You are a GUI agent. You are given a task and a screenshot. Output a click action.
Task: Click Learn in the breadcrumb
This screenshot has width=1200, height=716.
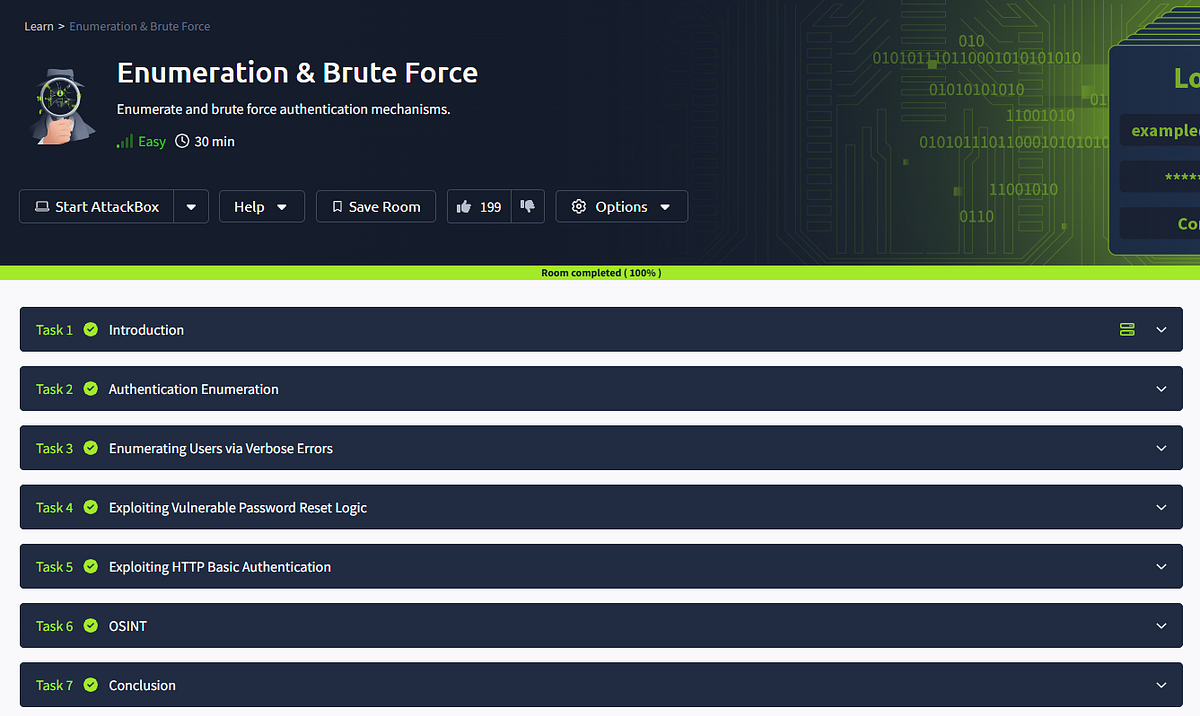38,26
